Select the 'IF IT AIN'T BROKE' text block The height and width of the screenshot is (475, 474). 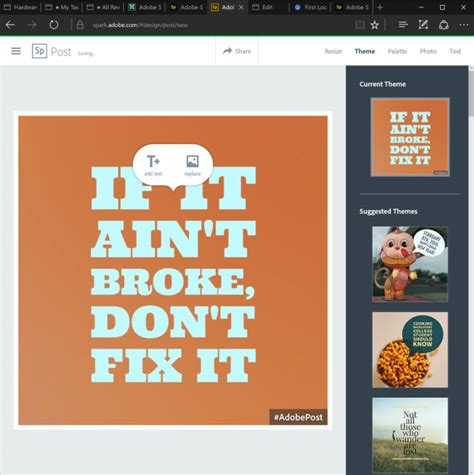(173, 274)
